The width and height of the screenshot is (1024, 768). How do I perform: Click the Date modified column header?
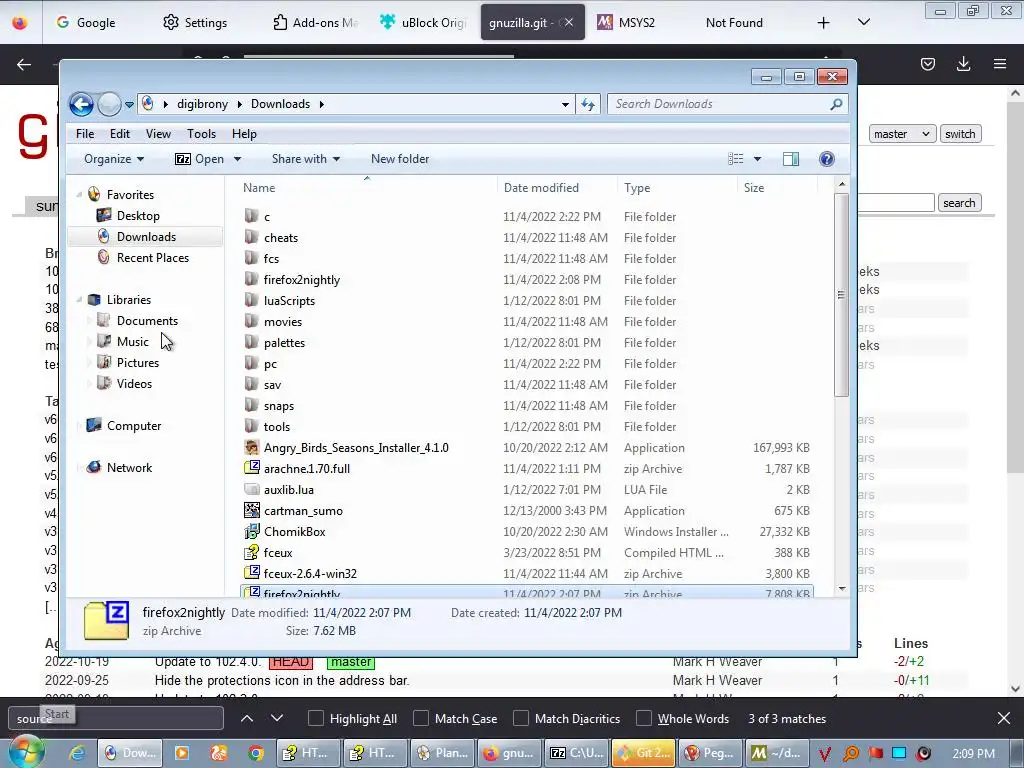(557, 187)
